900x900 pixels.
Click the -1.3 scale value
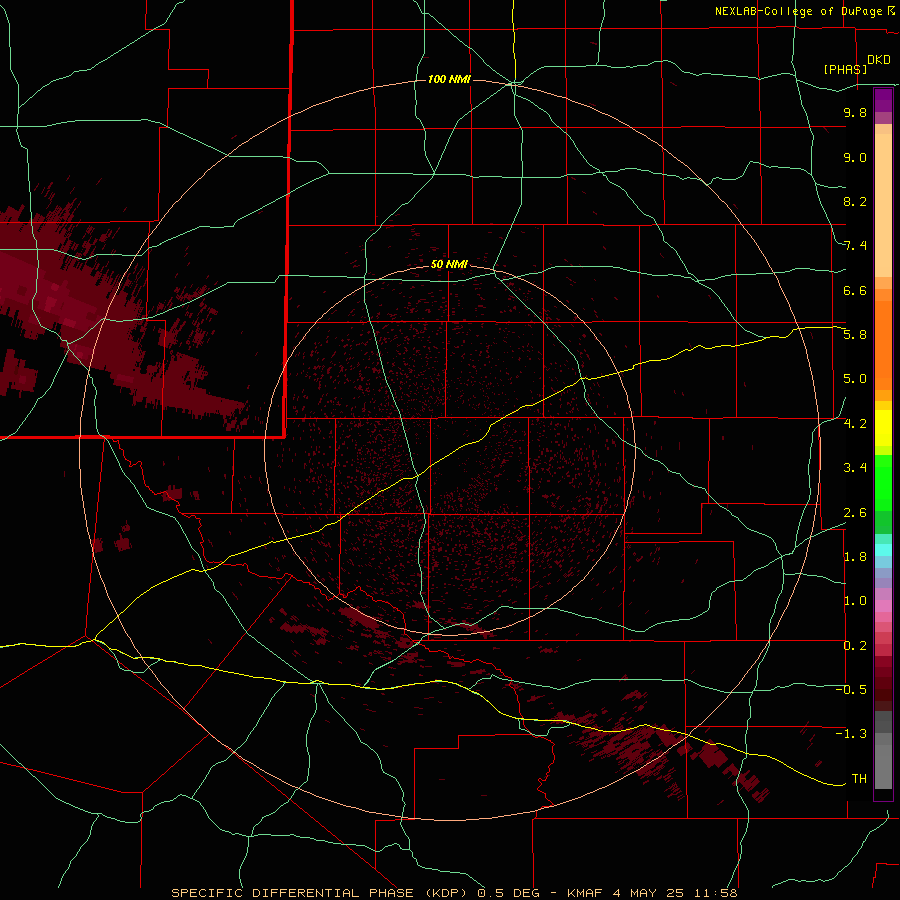coord(851,734)
